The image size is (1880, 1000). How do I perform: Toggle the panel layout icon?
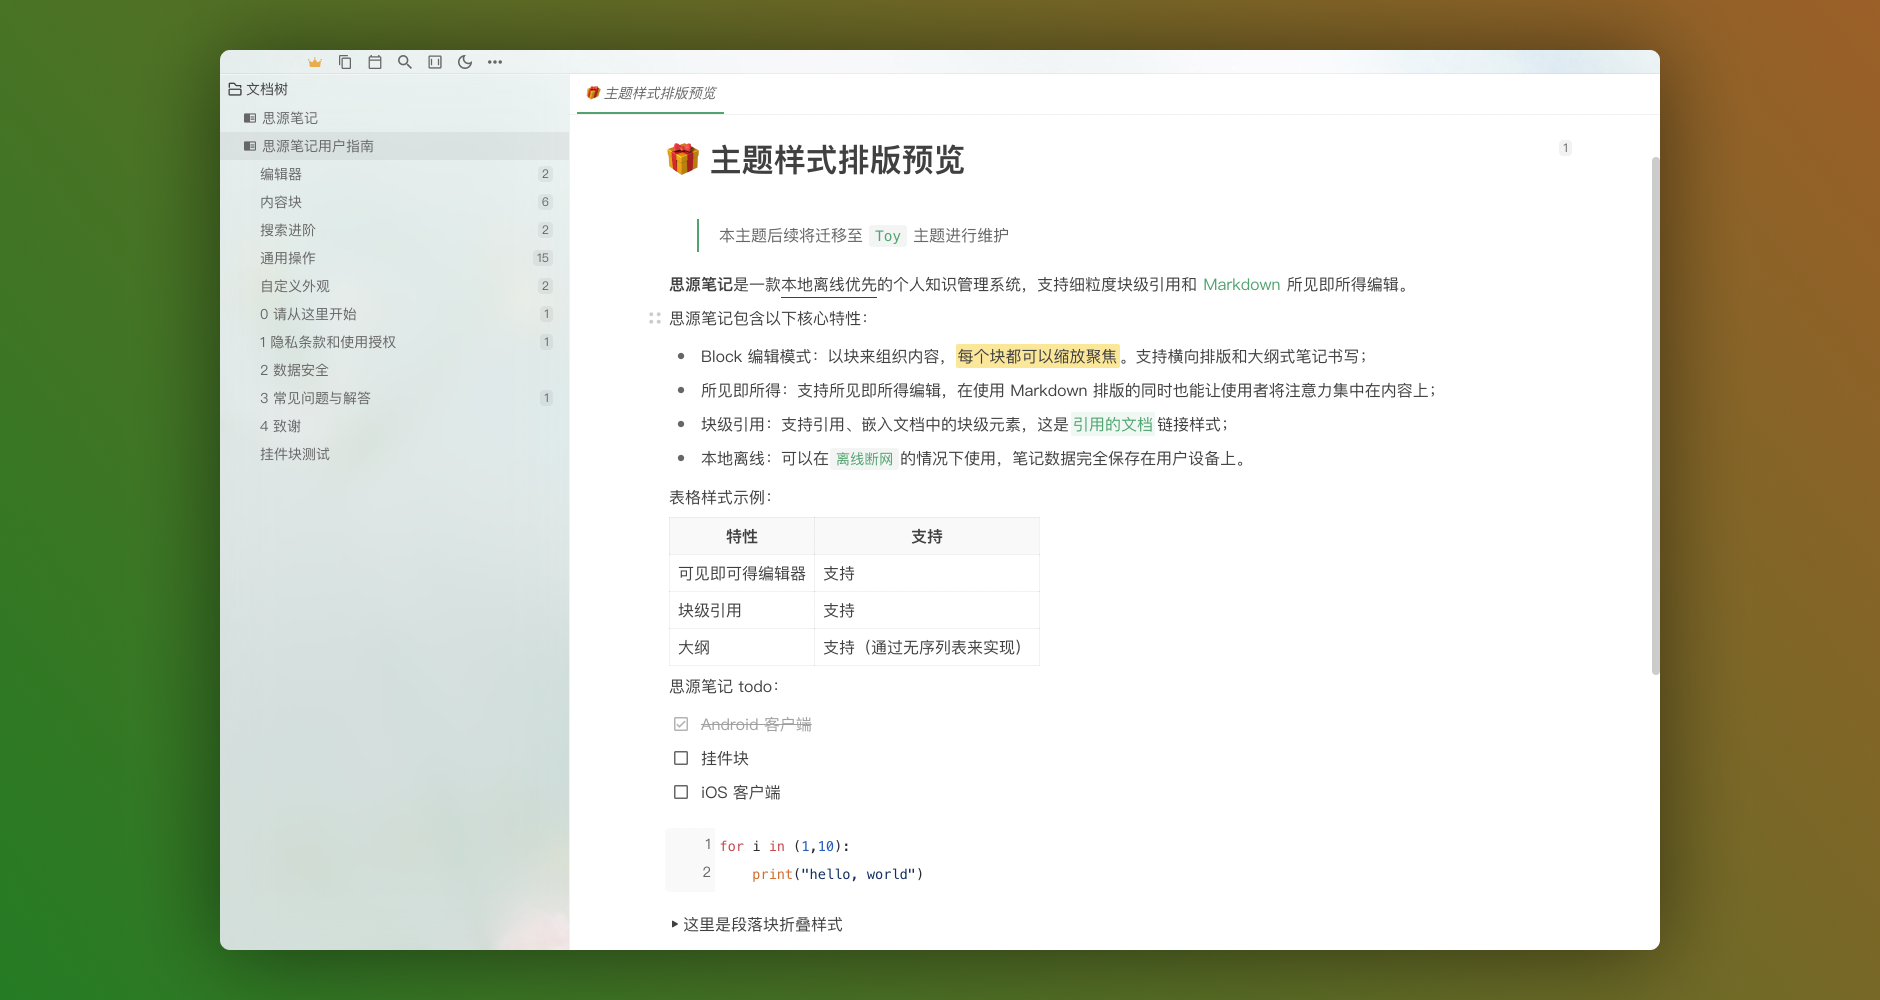[x=435, y=62]
